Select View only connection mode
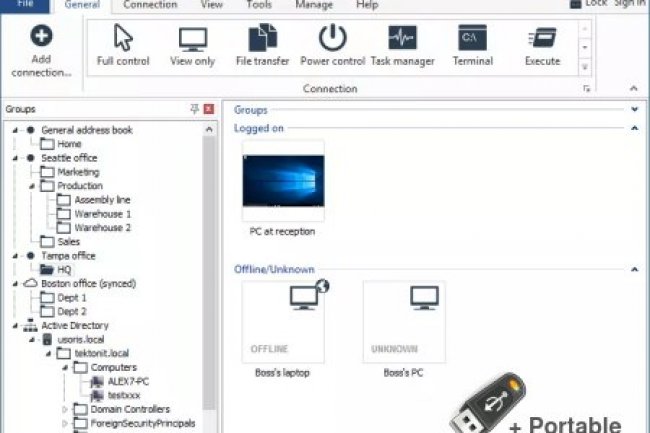The height and width of the screenshot is (433, 650). point(193,45)
